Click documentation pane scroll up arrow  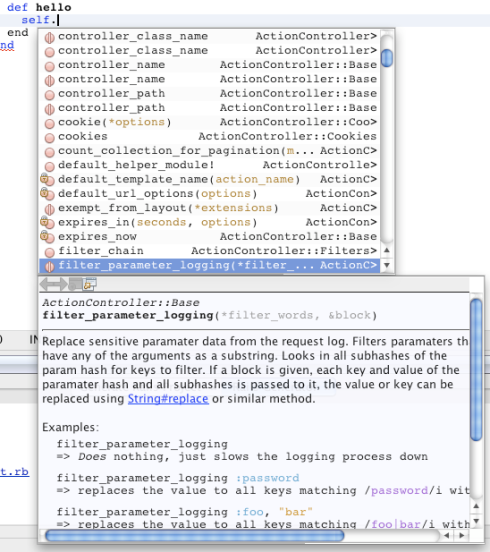point(476,506)
